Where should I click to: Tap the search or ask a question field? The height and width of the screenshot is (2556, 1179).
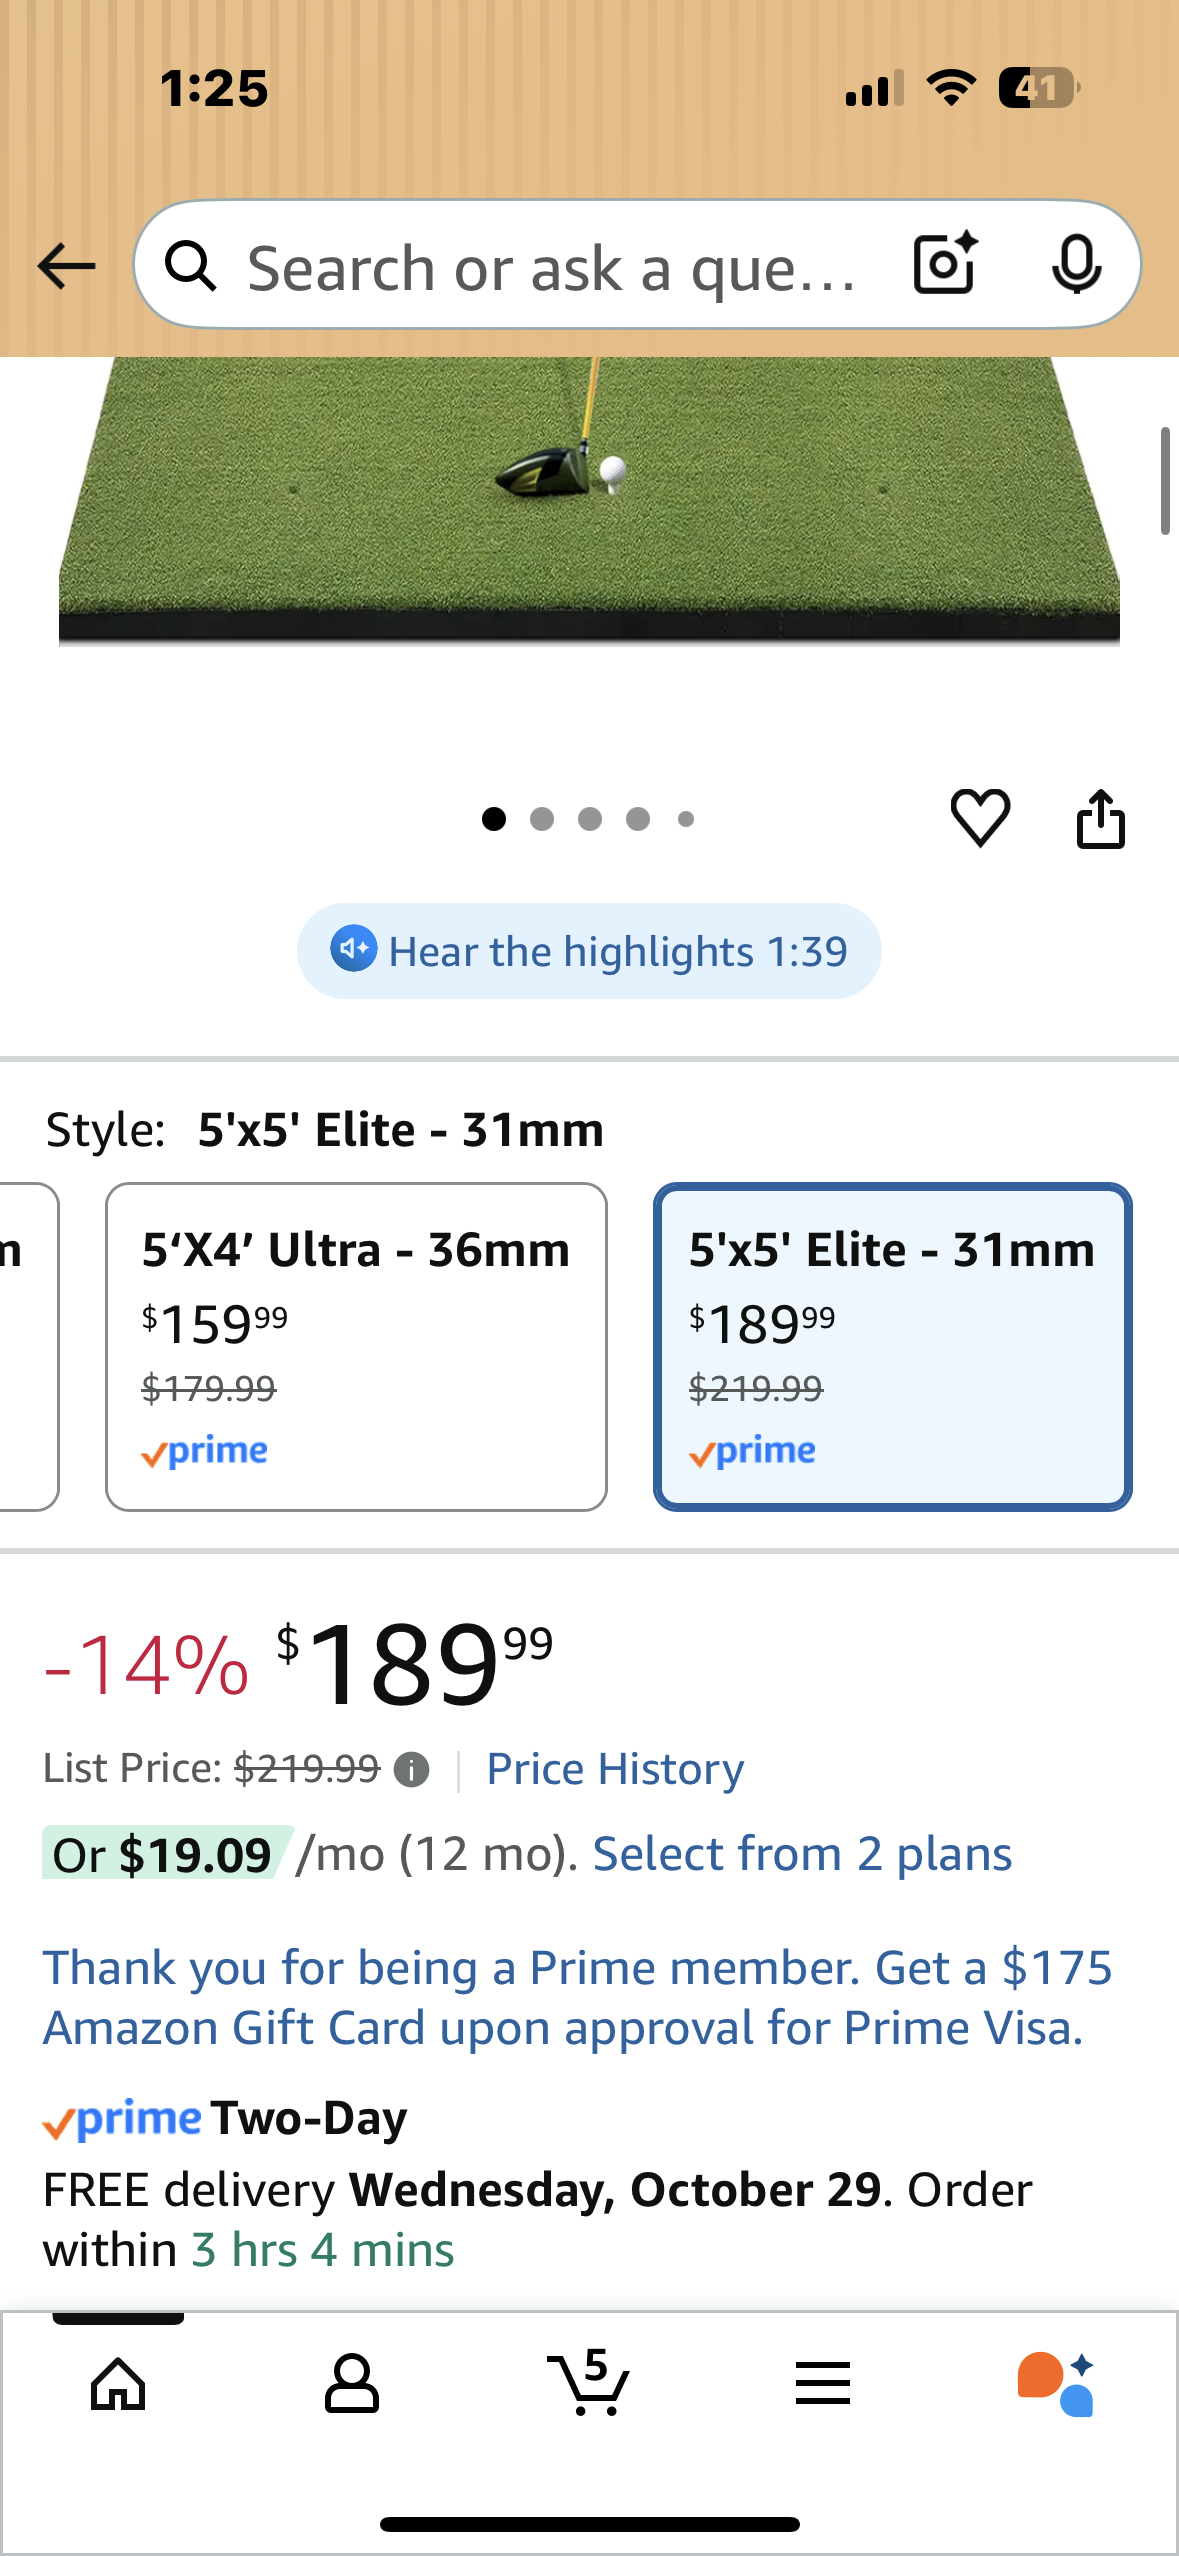[550, 267]
